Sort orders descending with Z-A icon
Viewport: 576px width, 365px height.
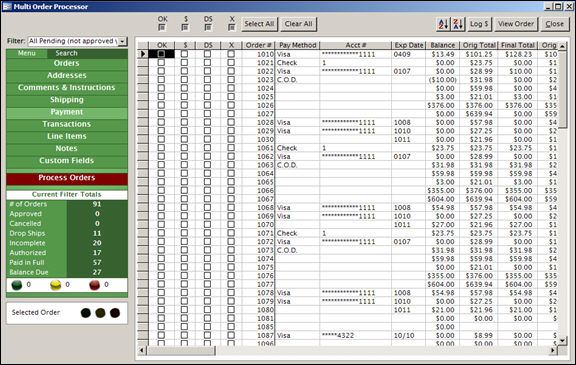[x=458, y=24]
